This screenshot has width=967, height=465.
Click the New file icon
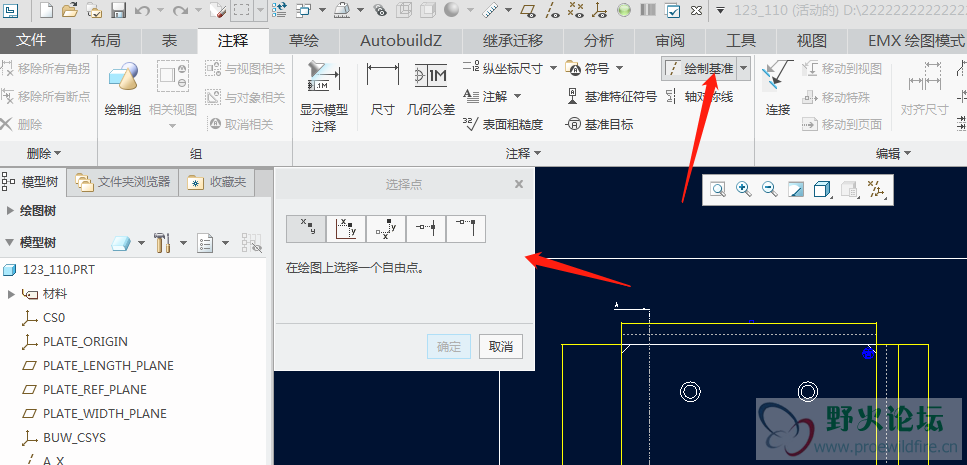click(47, 10)
